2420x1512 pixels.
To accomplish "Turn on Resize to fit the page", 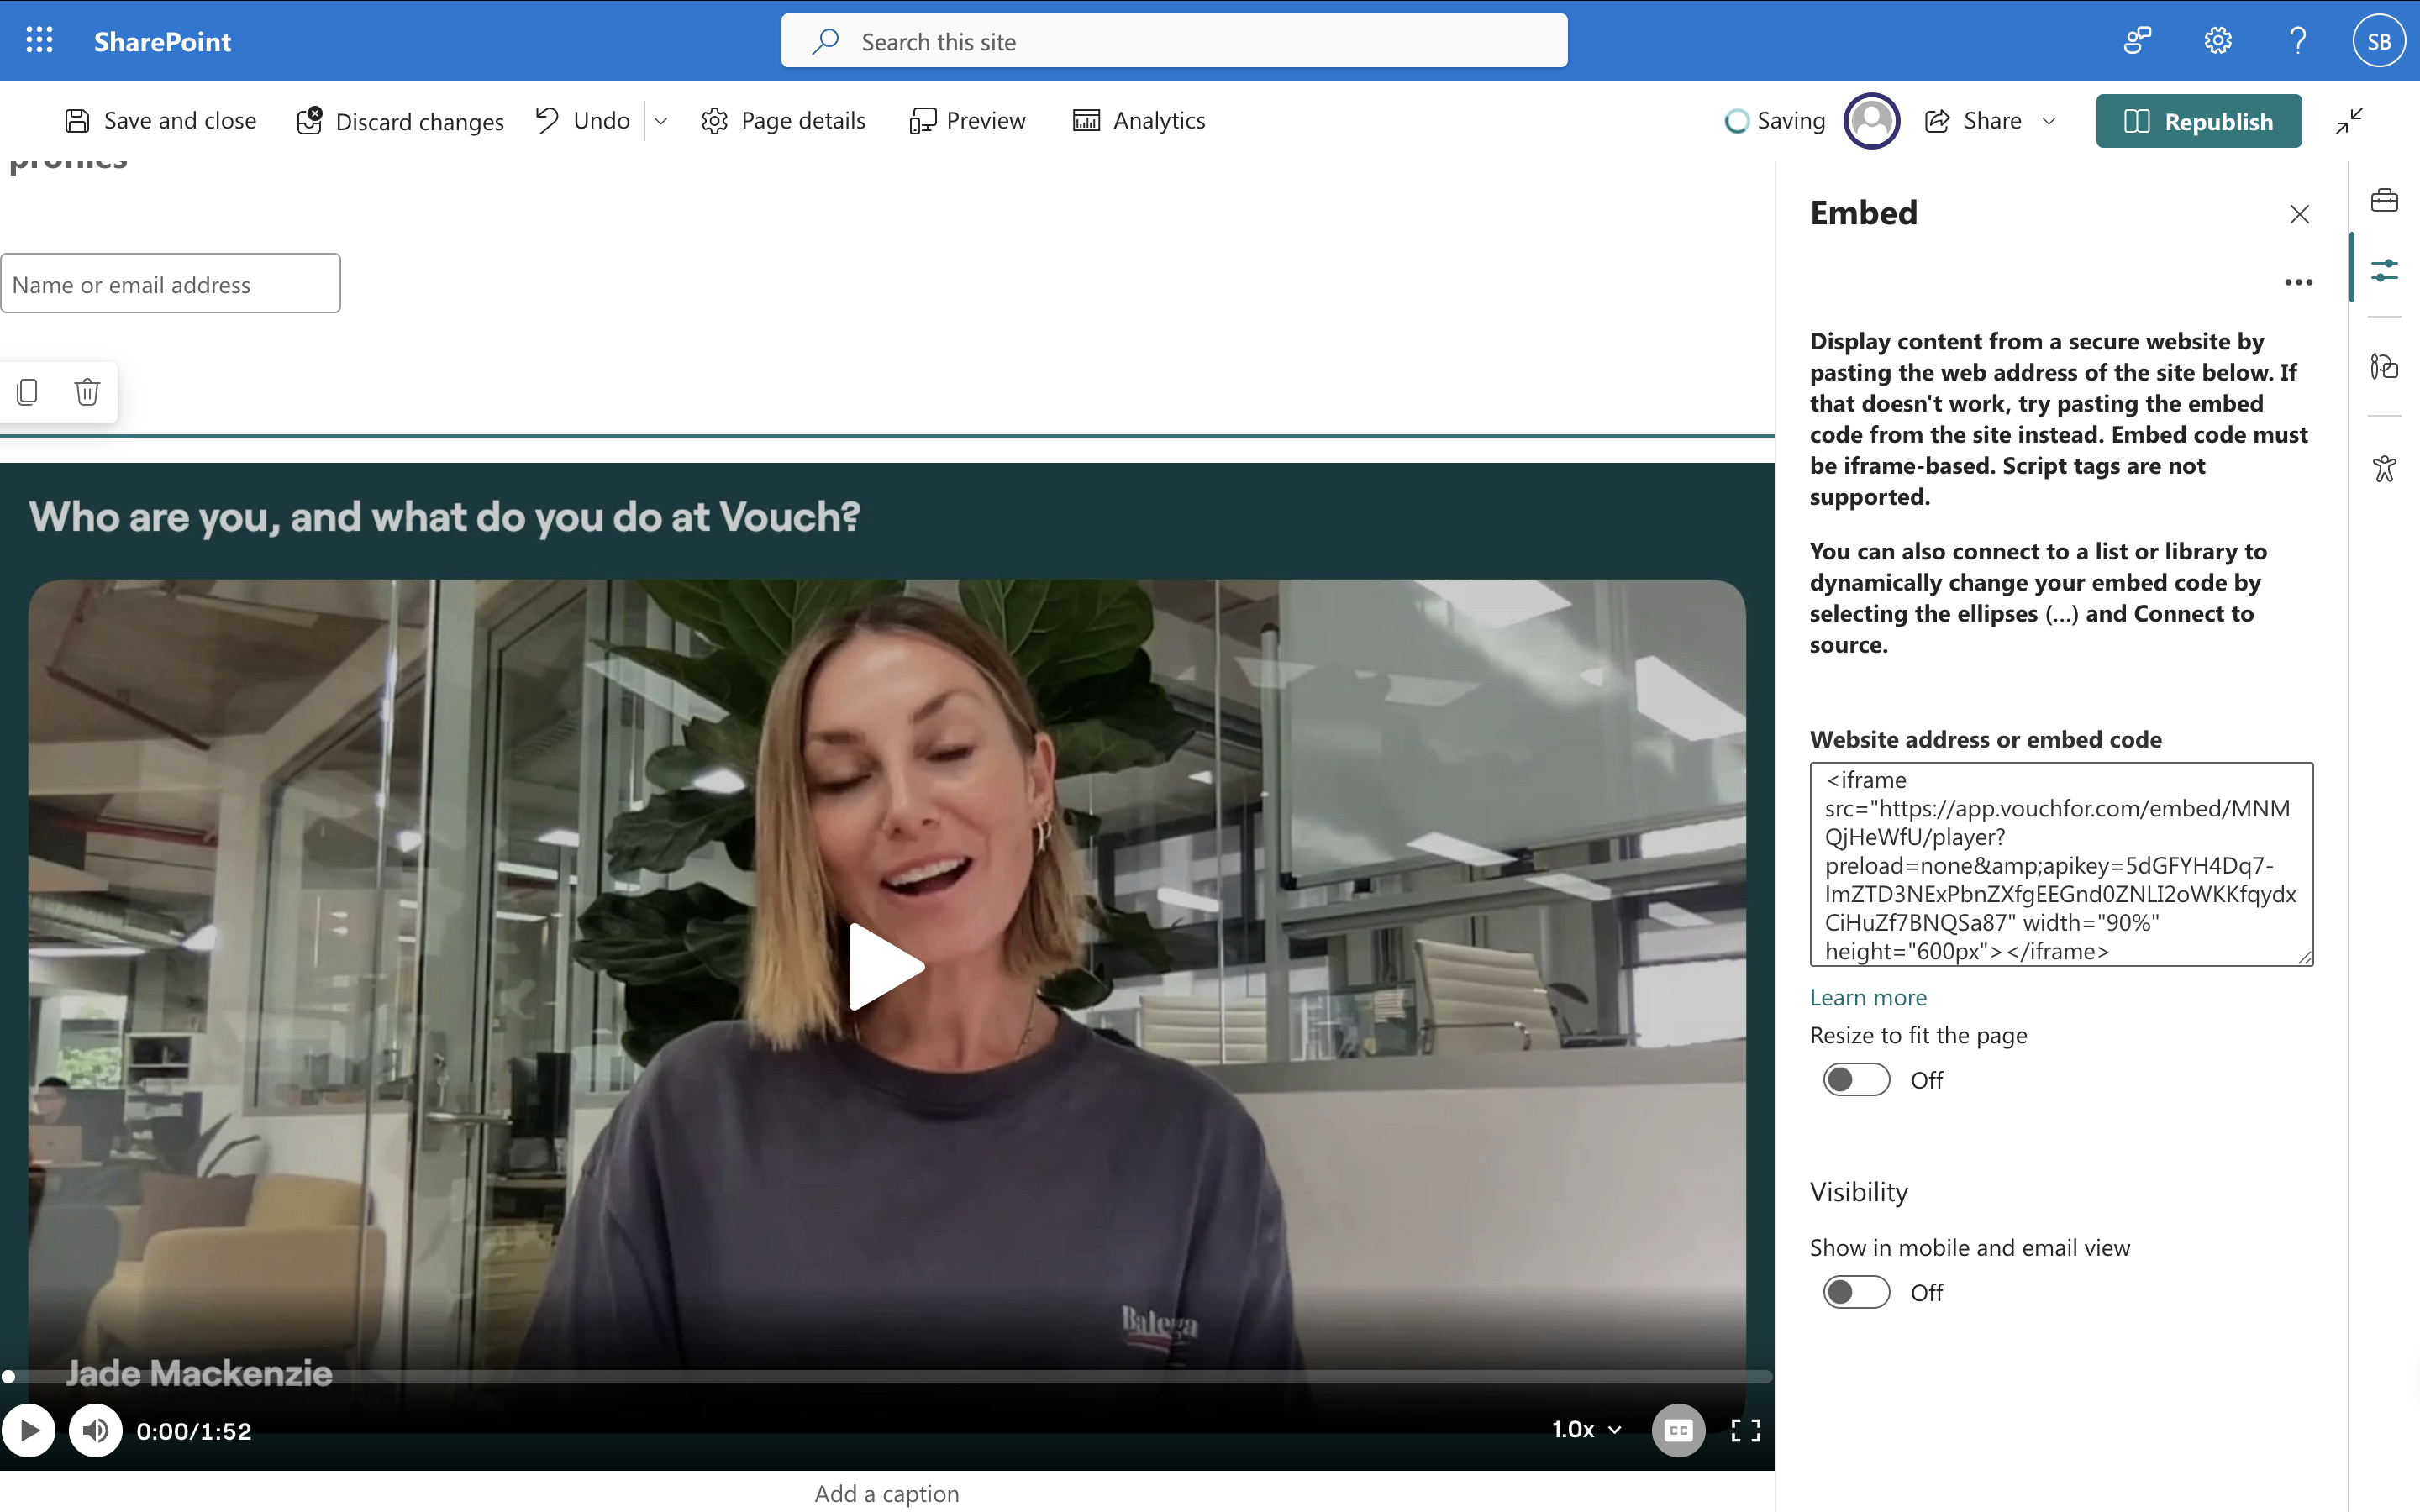I will 1855,1080.
